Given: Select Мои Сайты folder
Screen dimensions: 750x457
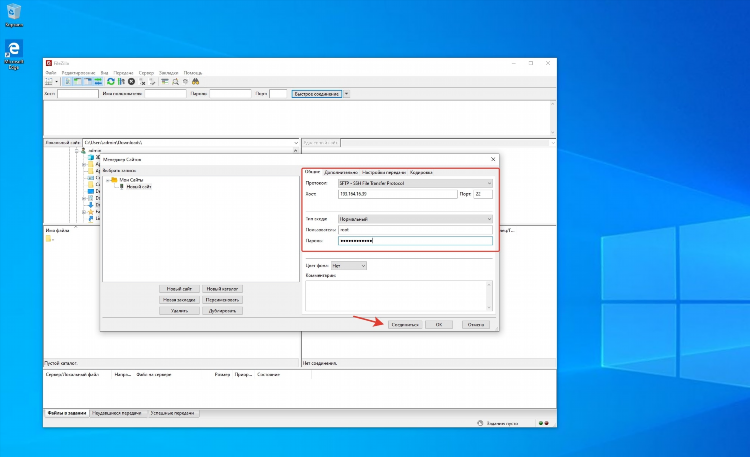Looking at the screenshot, I should point(131,180).
